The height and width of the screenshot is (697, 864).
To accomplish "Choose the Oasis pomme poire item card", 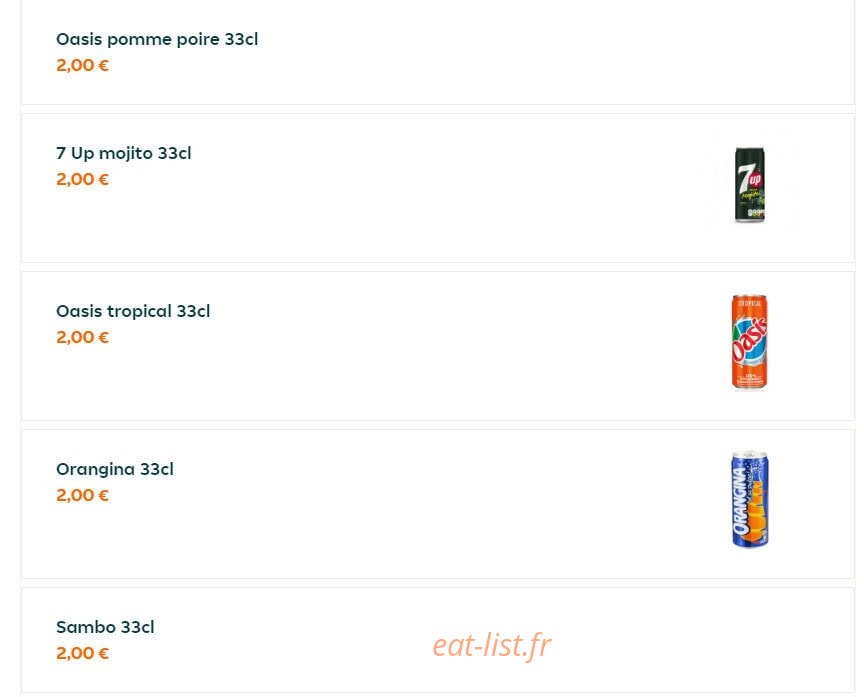I will tap(438, 52).
